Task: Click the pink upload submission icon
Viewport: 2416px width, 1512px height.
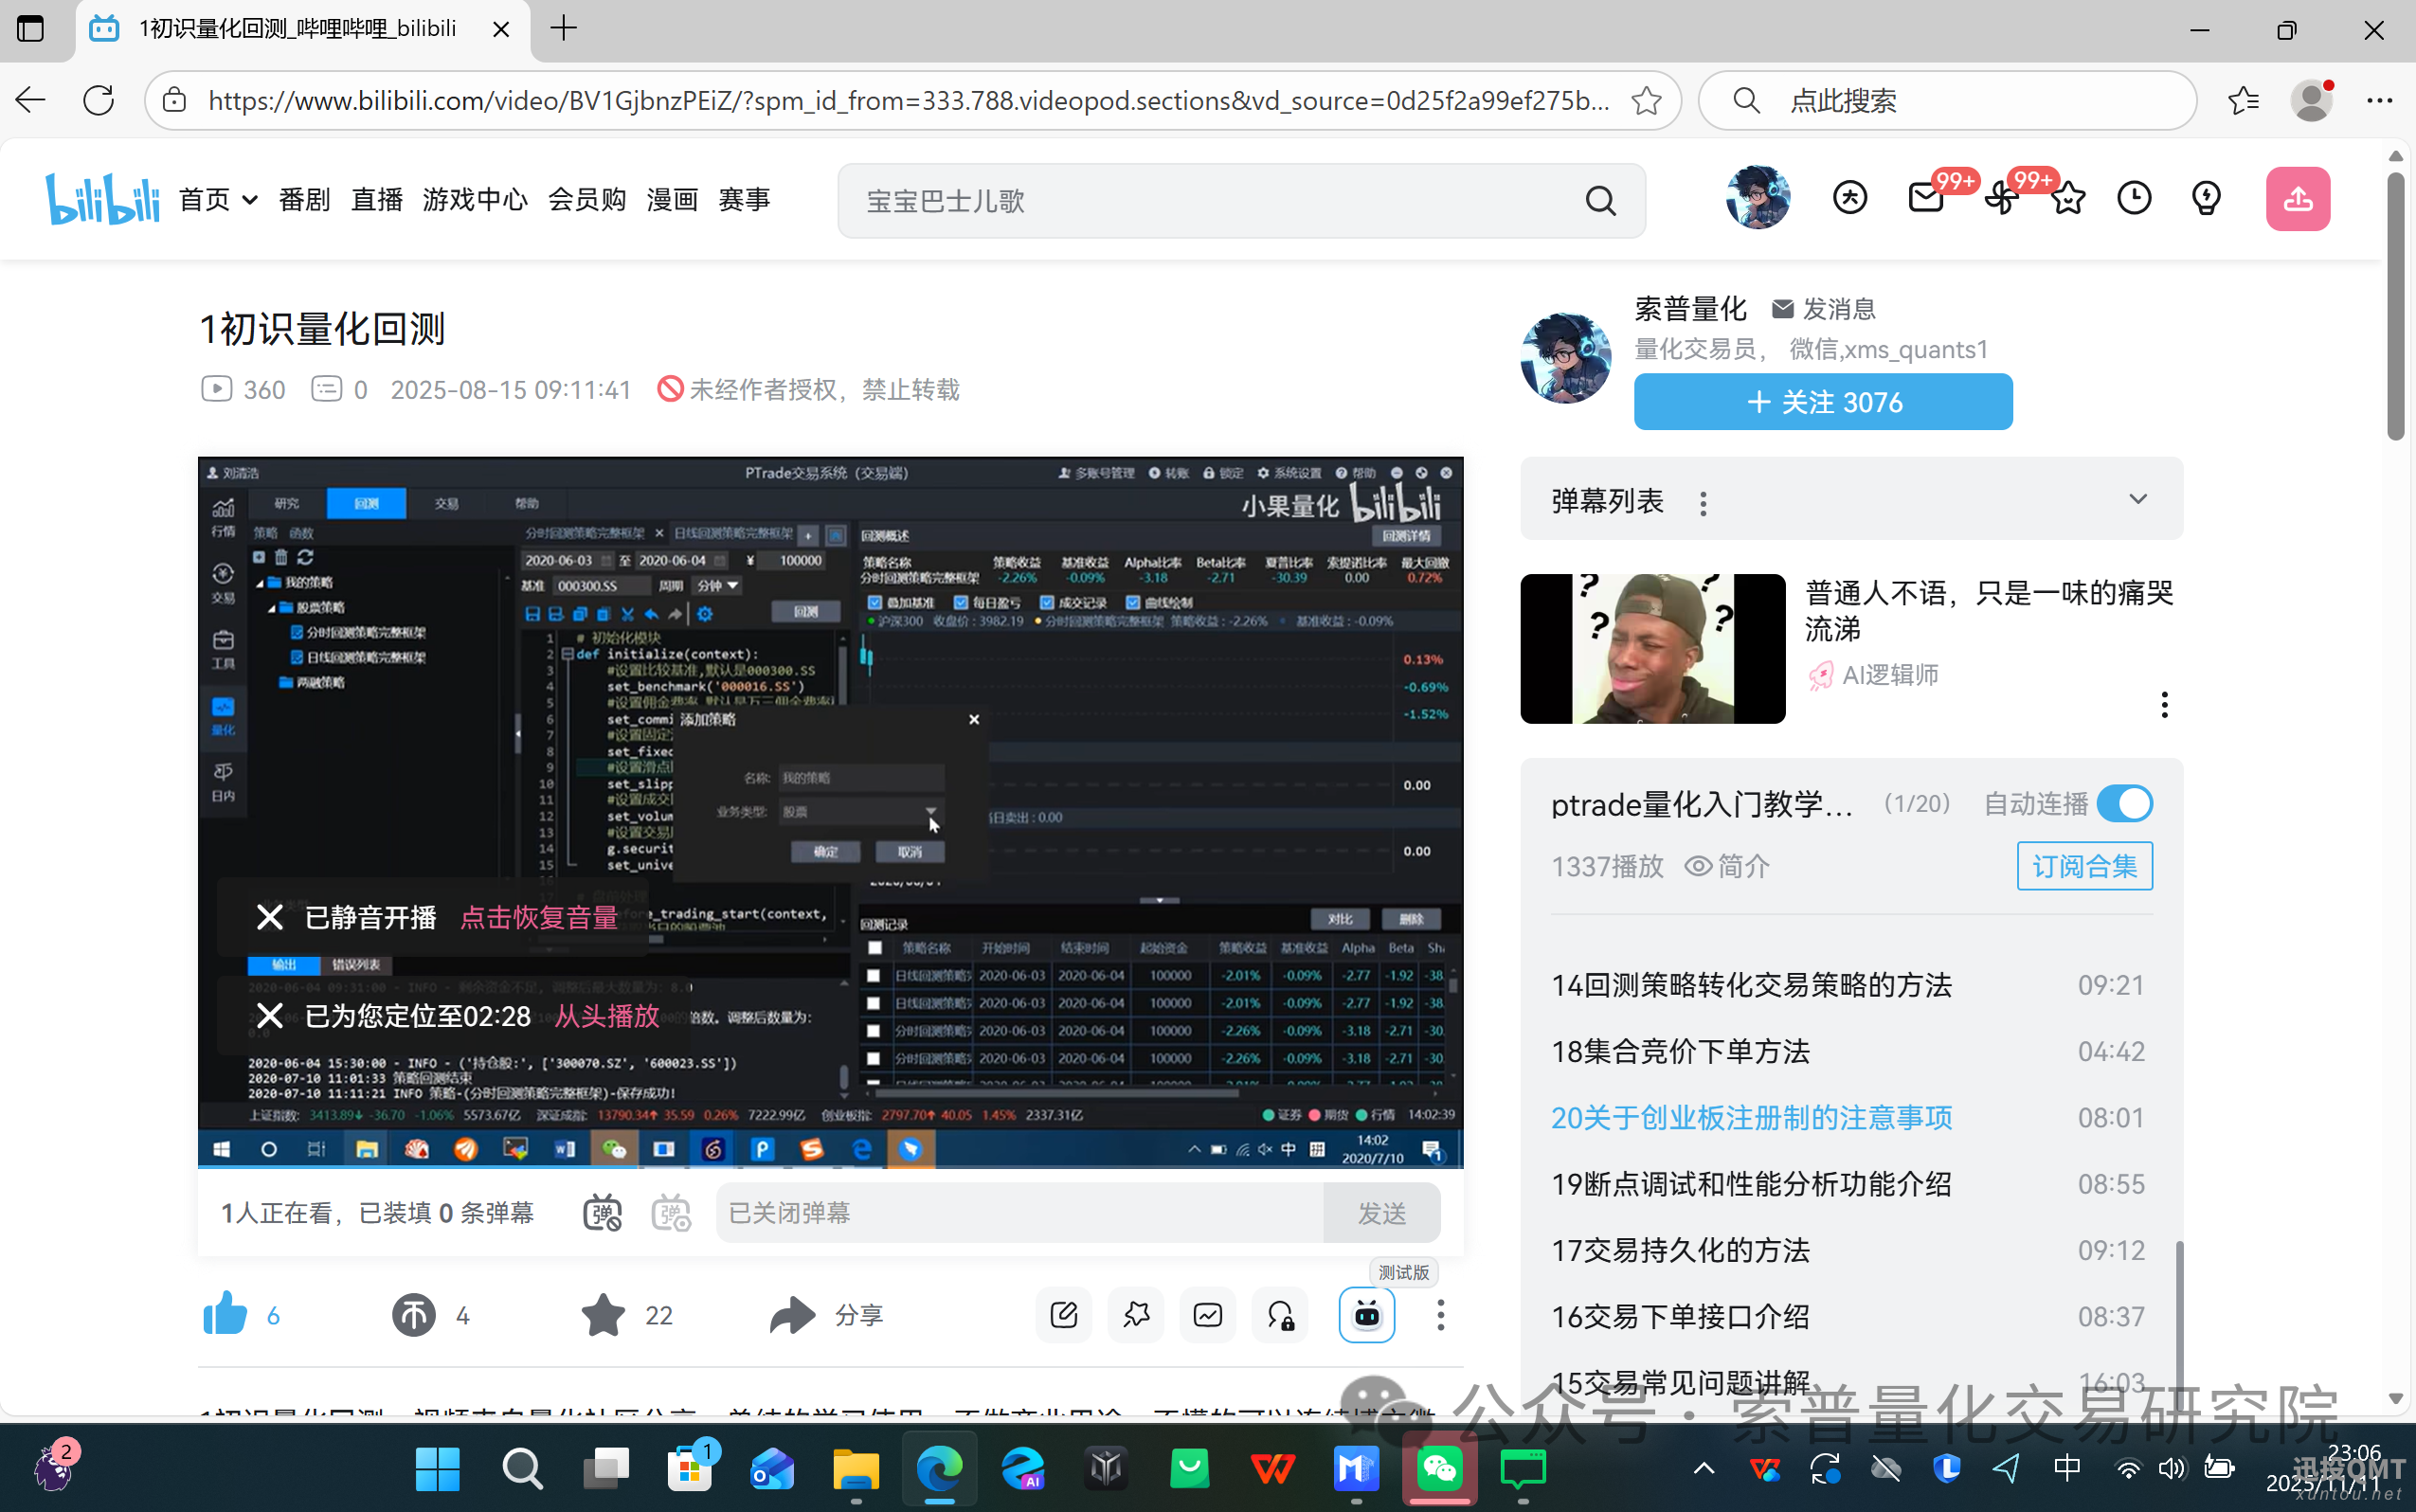Action: (2297, 198)
